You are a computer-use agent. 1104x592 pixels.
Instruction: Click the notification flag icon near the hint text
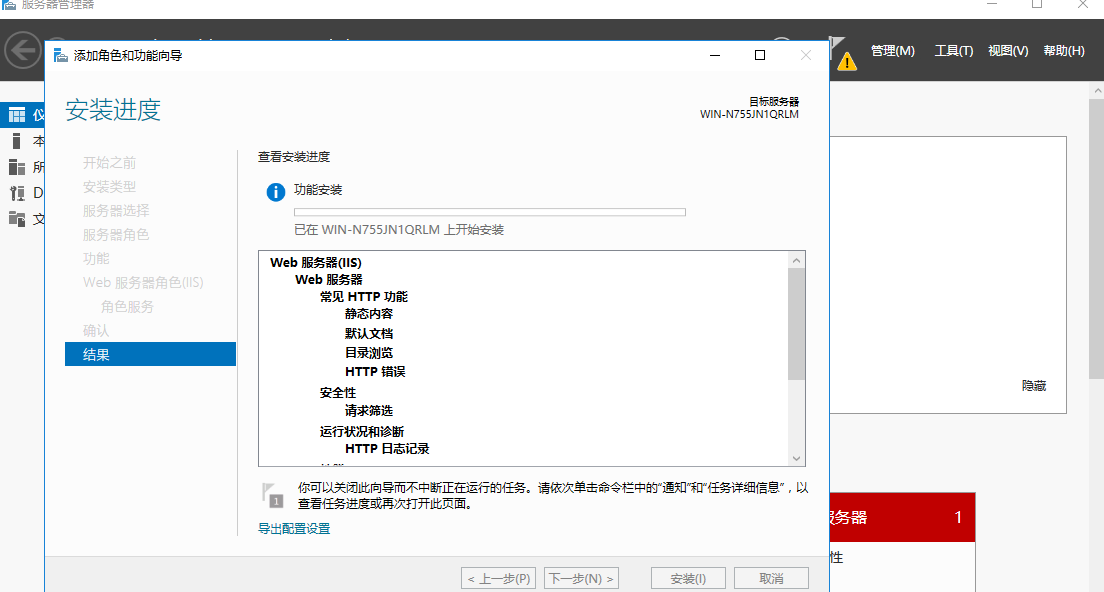click(272, 495)
